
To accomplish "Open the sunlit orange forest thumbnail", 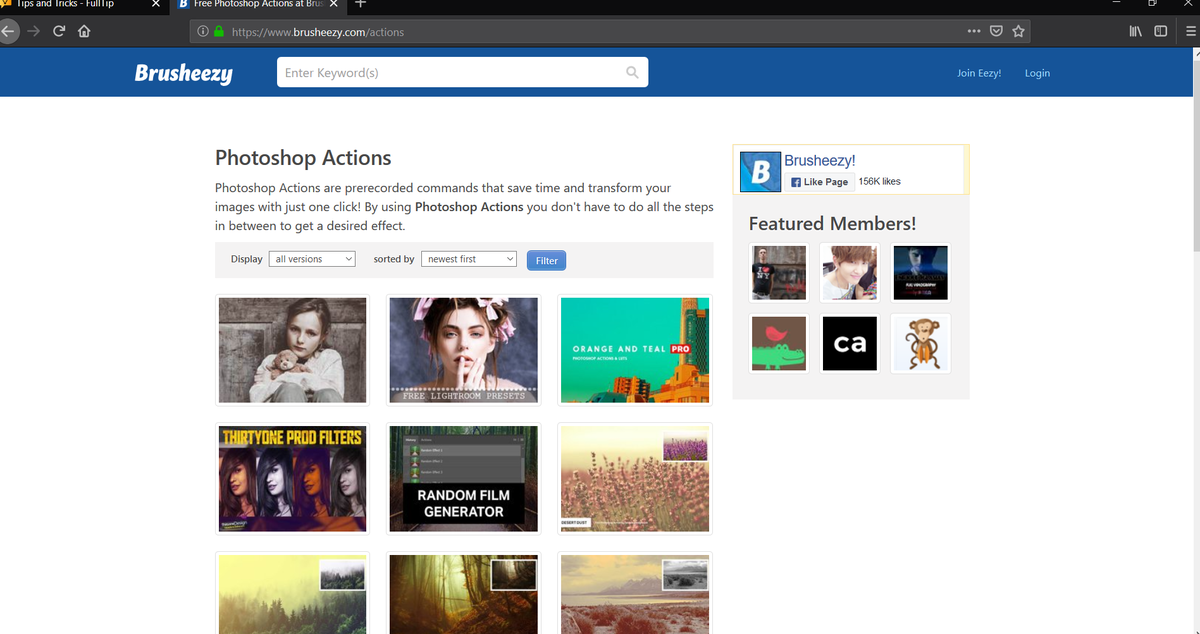I will 463,593.
